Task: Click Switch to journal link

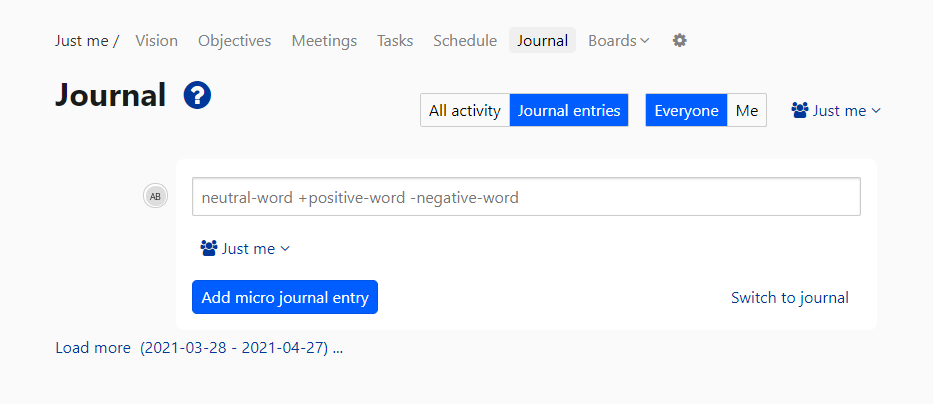Action: (x=789, y=297)
